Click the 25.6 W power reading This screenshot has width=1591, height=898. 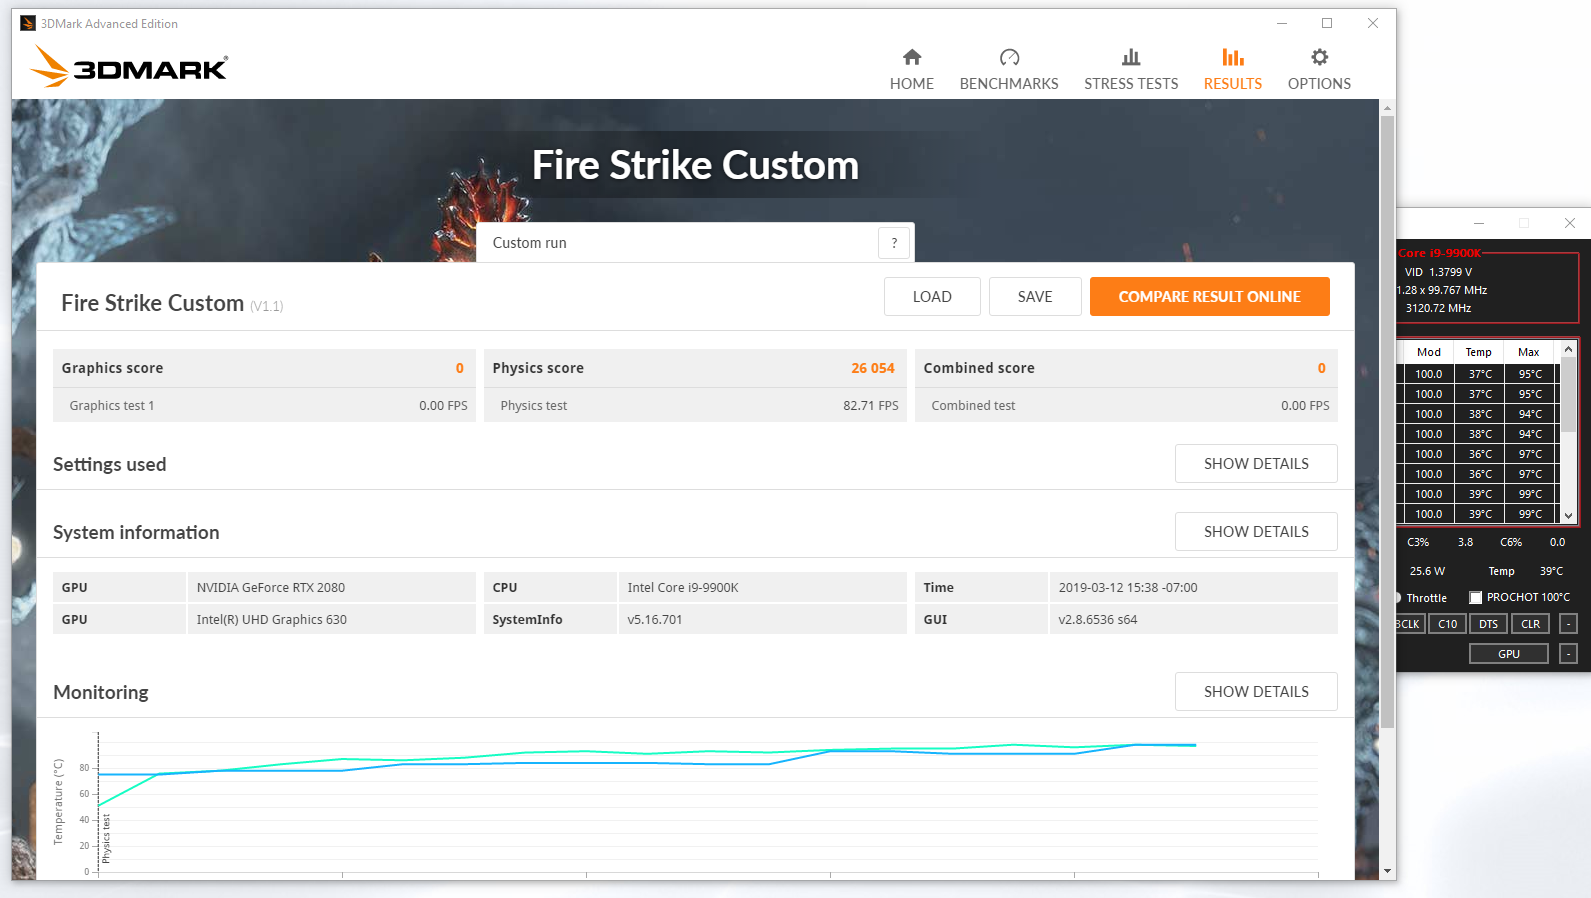pos(1427,571)
